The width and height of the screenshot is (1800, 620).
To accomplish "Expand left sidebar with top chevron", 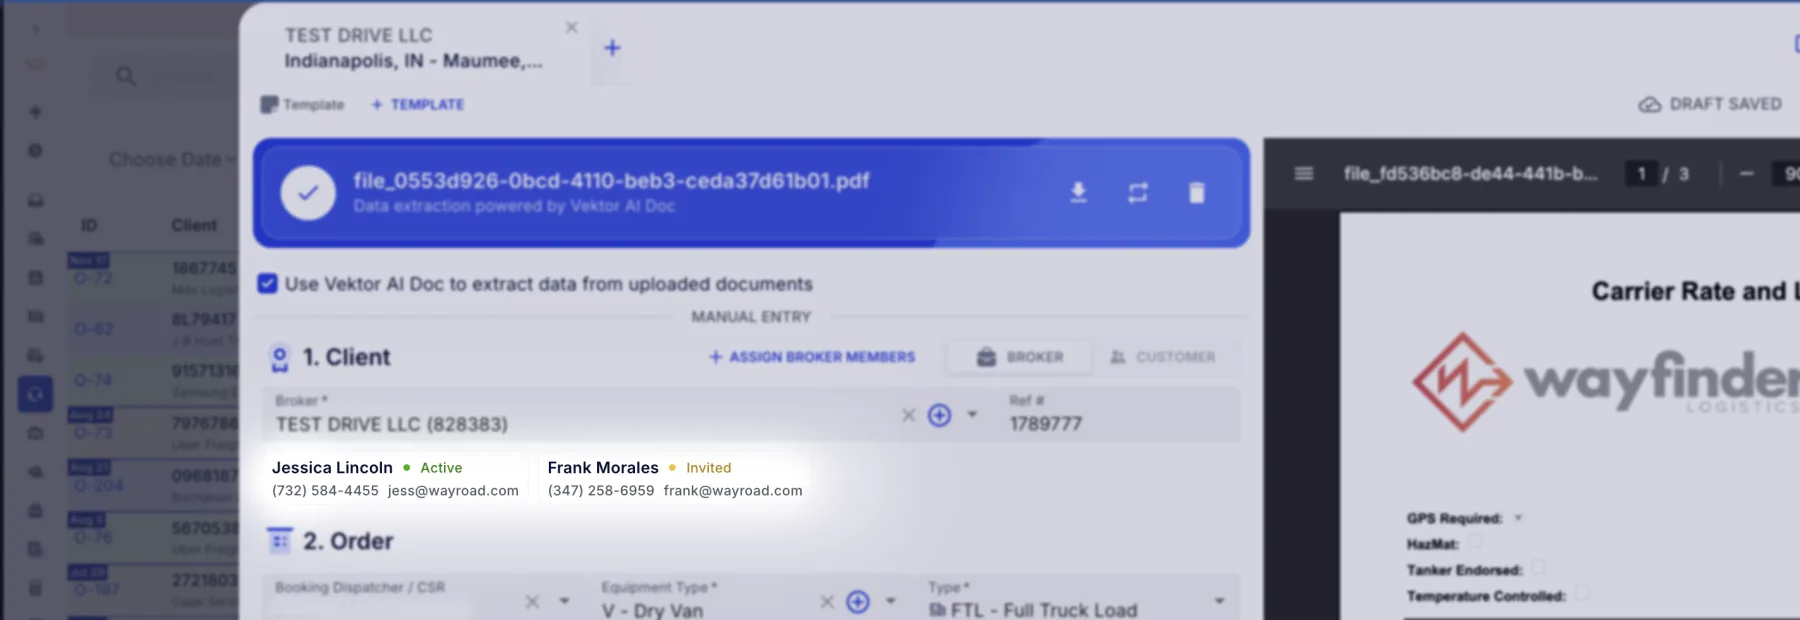I will coord(35,30).
